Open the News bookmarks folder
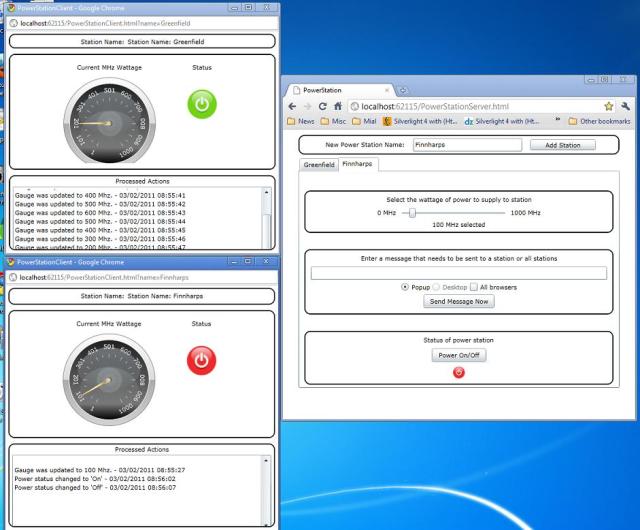The width and height of the screenshot is (640, 530). point(301,121)
